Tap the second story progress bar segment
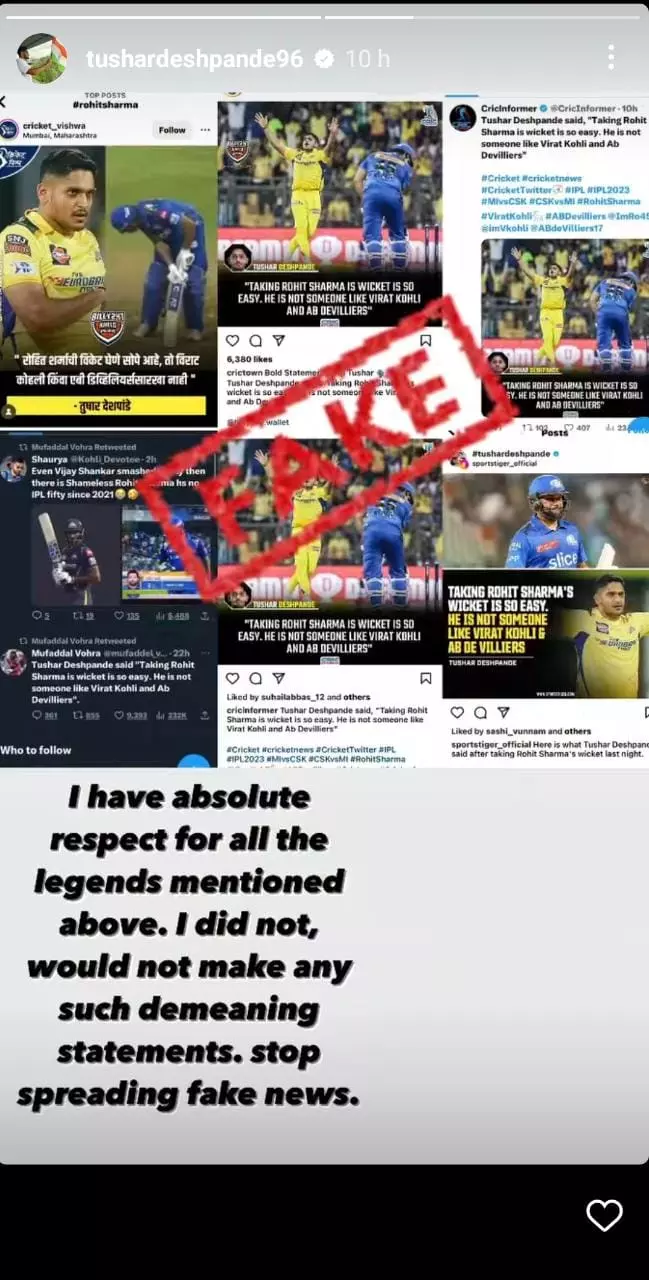This screenshot has height=1280, width=649. tap(486, 16)
